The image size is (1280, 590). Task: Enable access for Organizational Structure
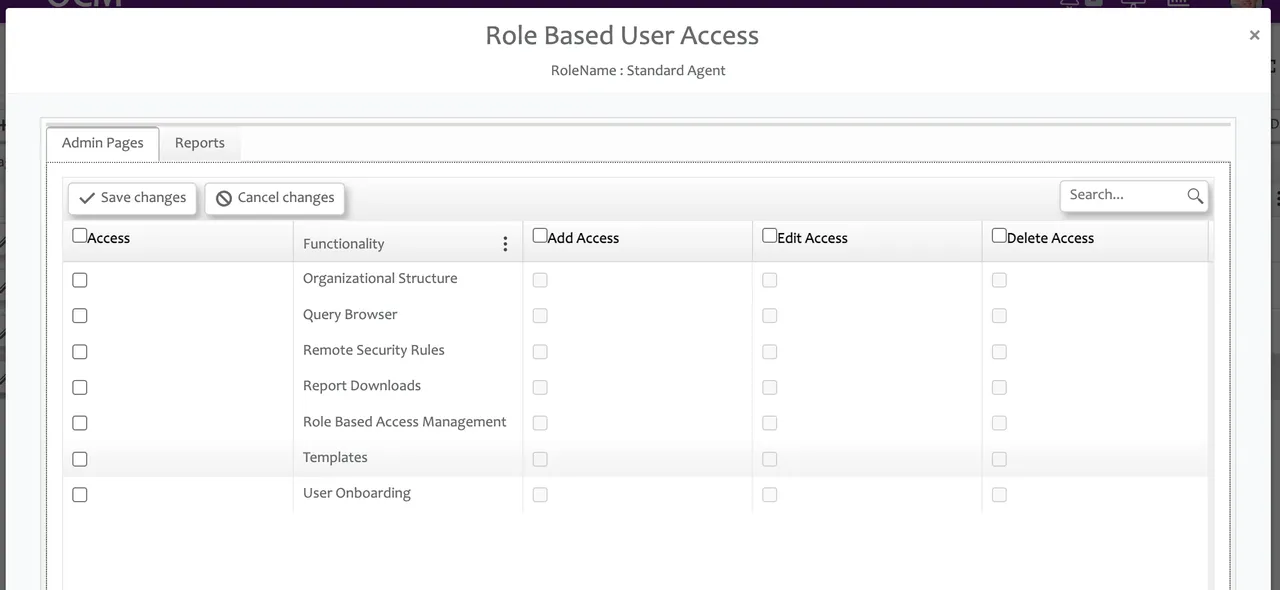pyautogui.click(x=80, y=280)
